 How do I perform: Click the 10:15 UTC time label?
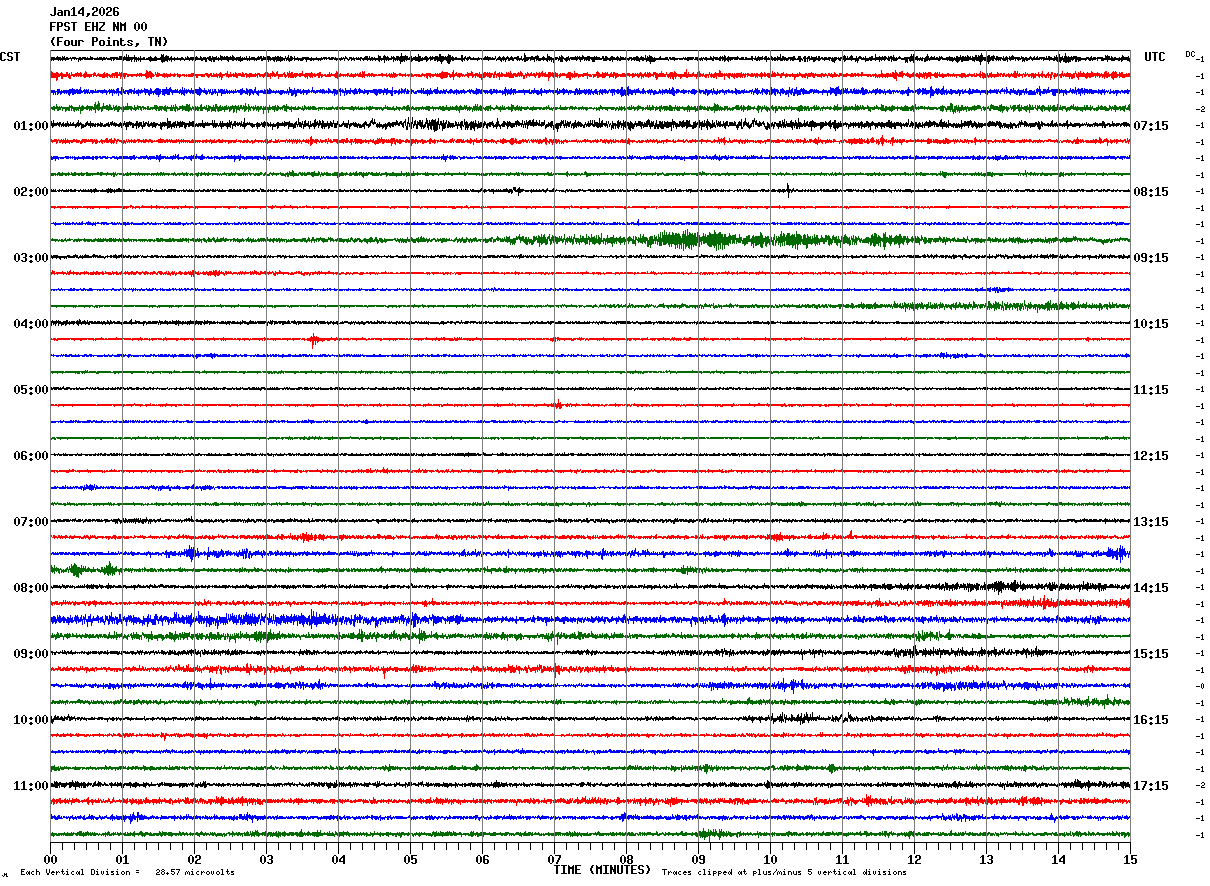[1152, 324]
